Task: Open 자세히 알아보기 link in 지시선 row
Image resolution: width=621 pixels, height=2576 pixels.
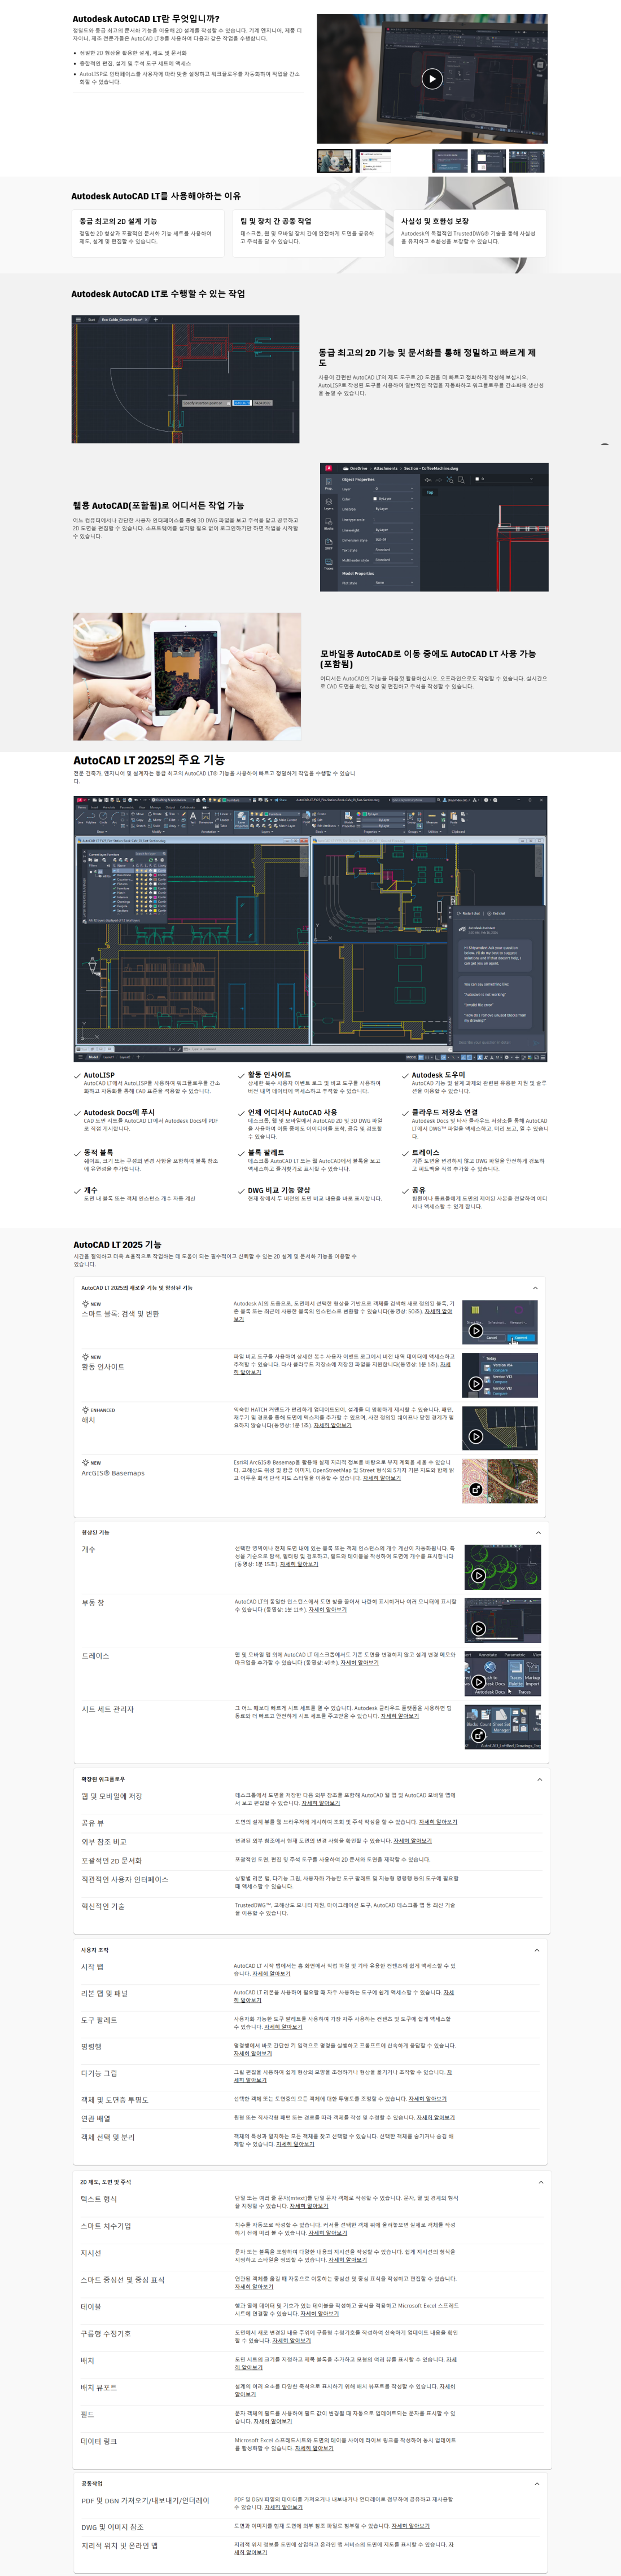Action: (348, 2260)
